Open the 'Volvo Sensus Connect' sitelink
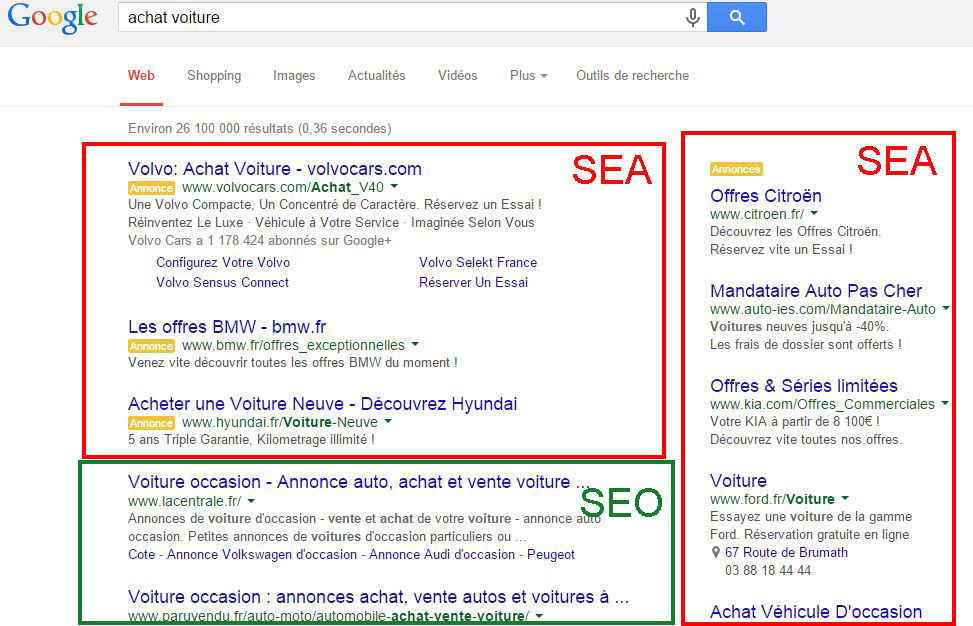This screenshot has width=973, height=626. point(222,282)
